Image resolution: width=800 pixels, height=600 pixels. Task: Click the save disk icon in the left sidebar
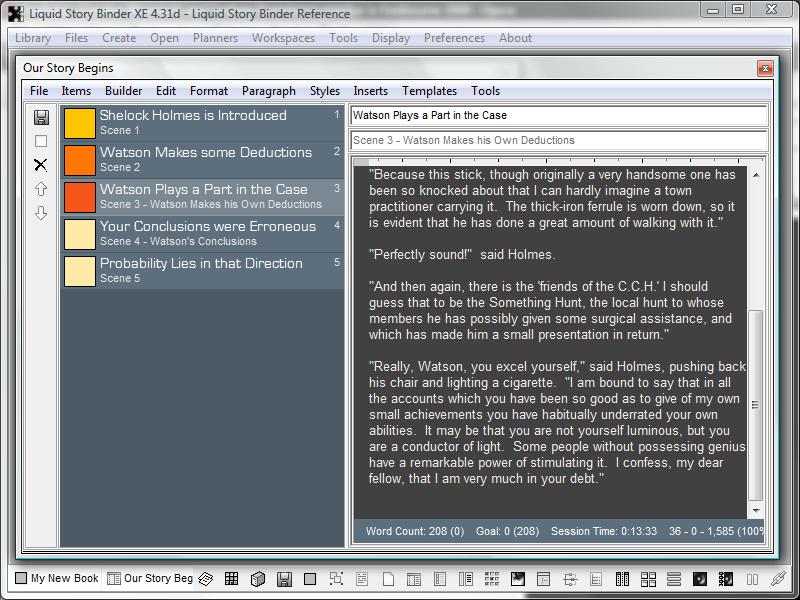pyautogui.click(x=41, y=118)
